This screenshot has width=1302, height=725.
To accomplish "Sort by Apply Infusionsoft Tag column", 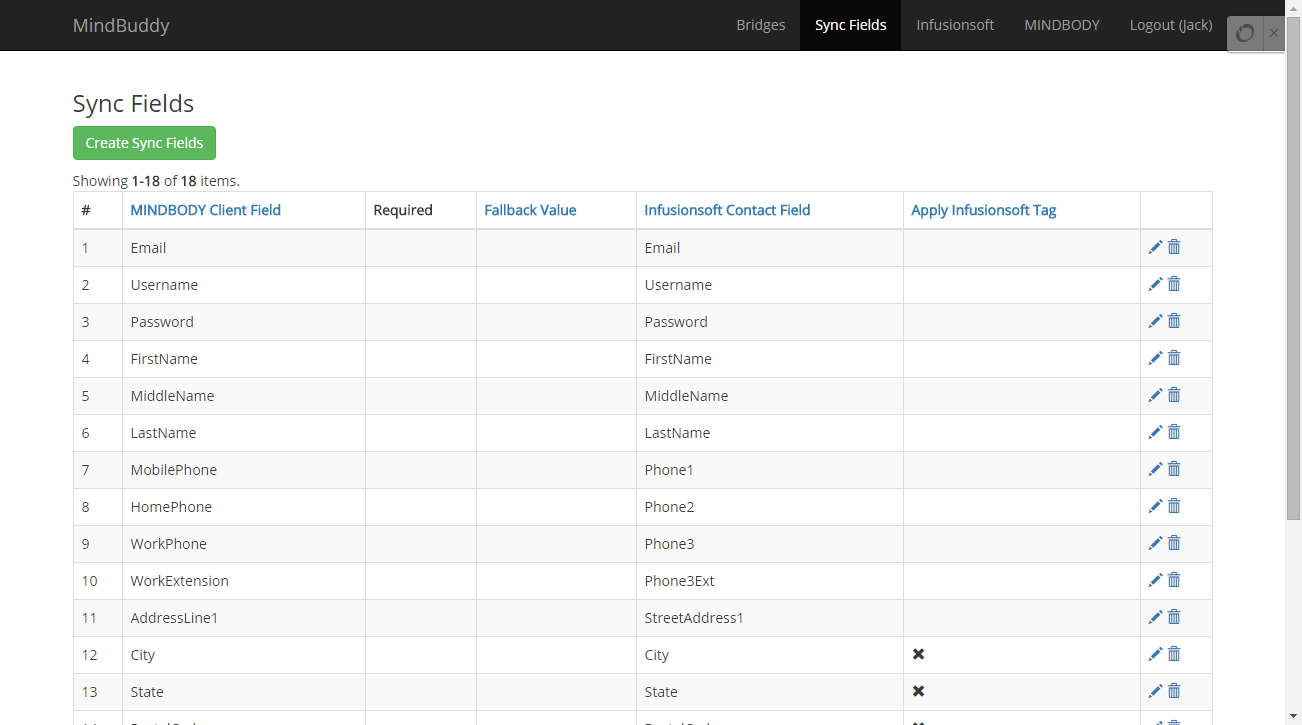I will pos(983,210).
